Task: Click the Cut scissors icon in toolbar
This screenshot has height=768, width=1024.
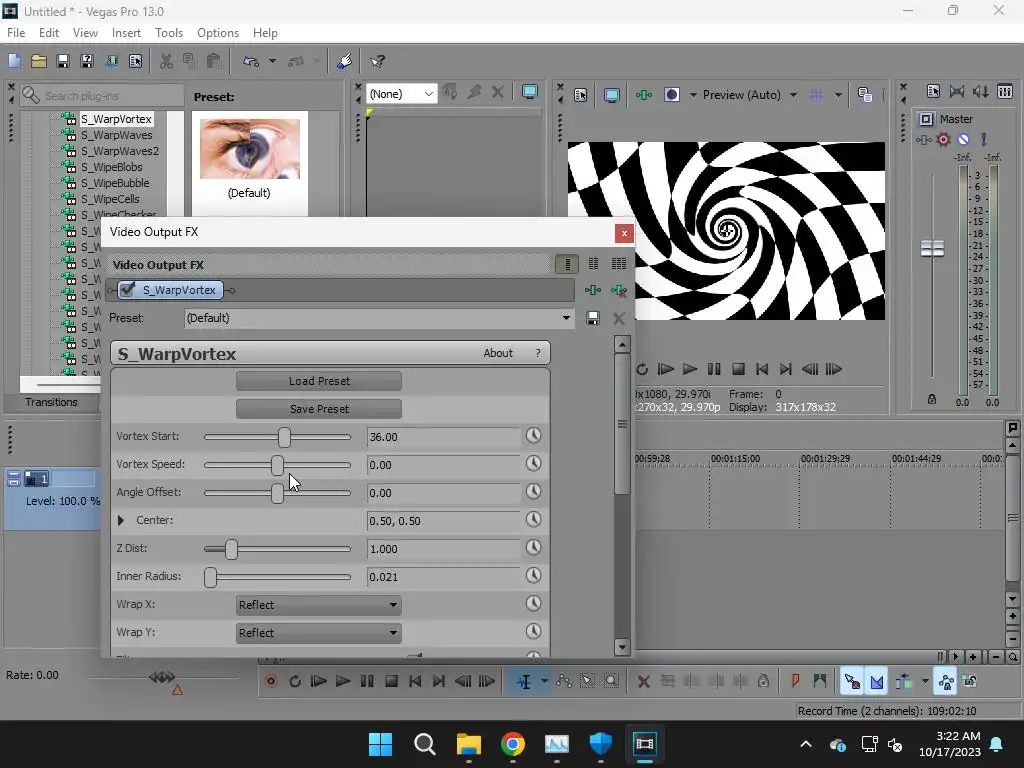Action: click(166, 61)
